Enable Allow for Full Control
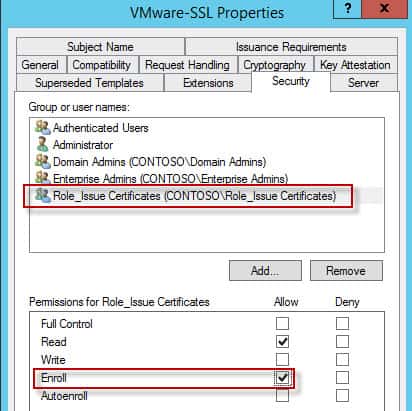Viewport: 412px width, 411px height. pyautogui.click(x=282, y=323)
